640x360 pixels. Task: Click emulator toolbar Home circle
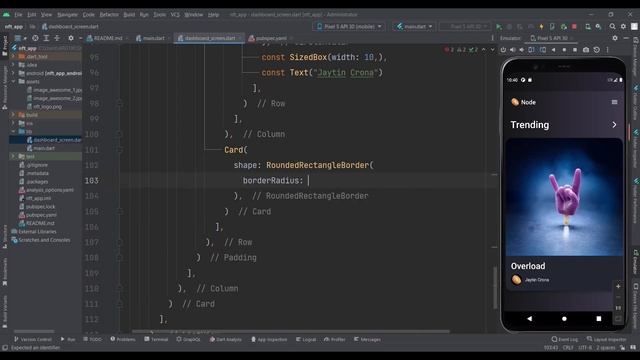[564, 50]
